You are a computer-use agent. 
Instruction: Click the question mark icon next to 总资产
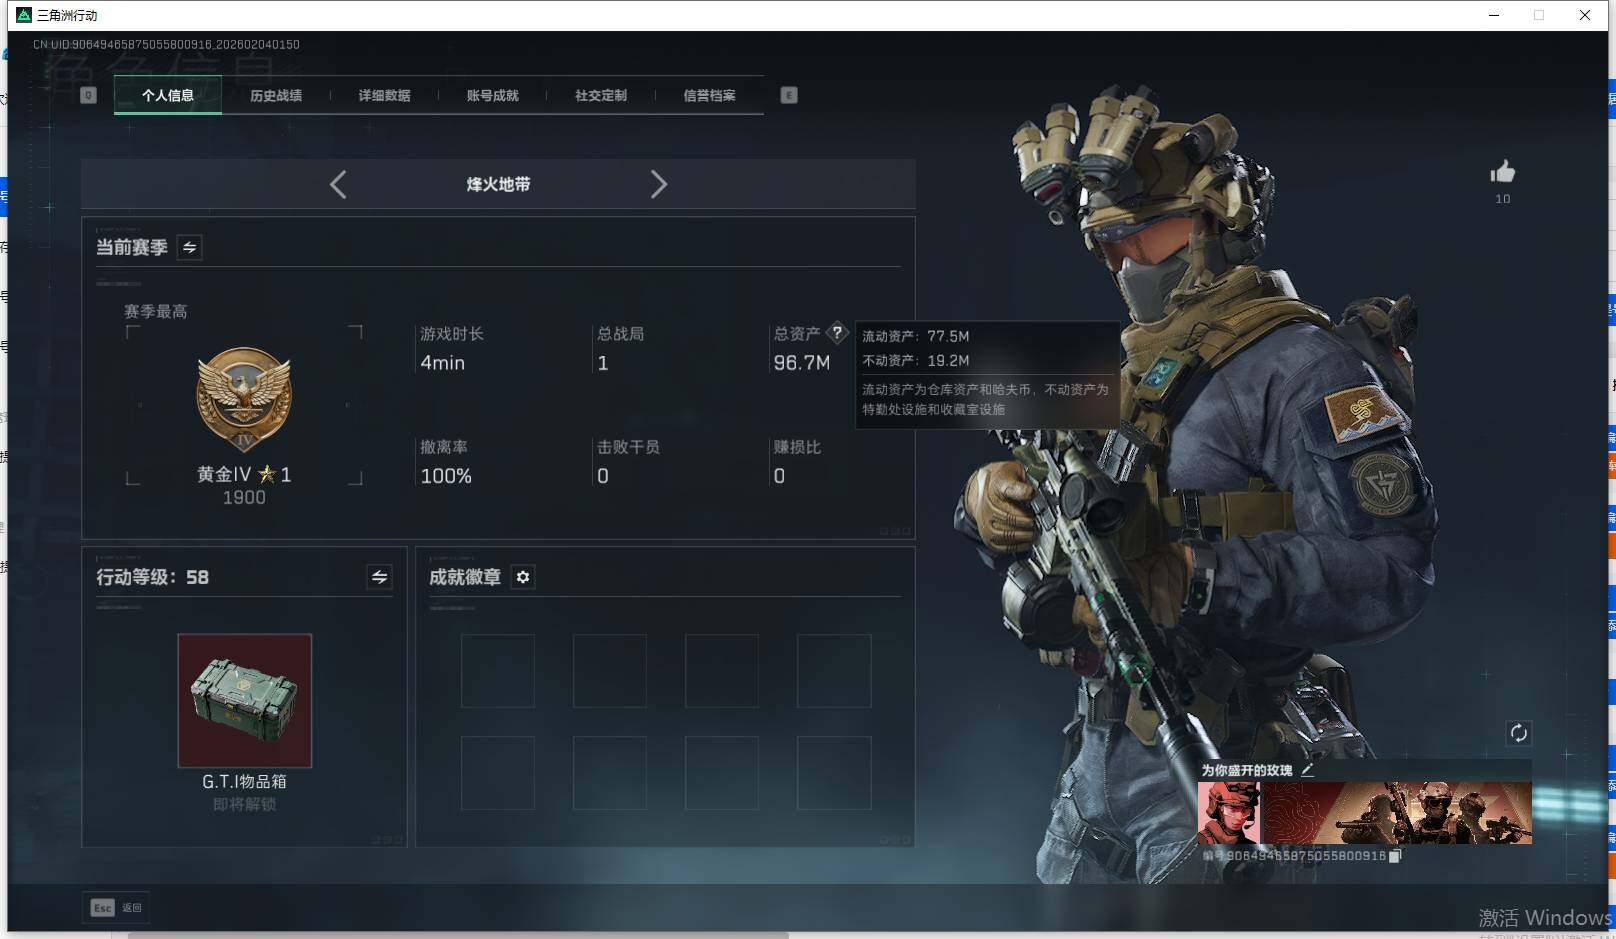click(837, 333)
